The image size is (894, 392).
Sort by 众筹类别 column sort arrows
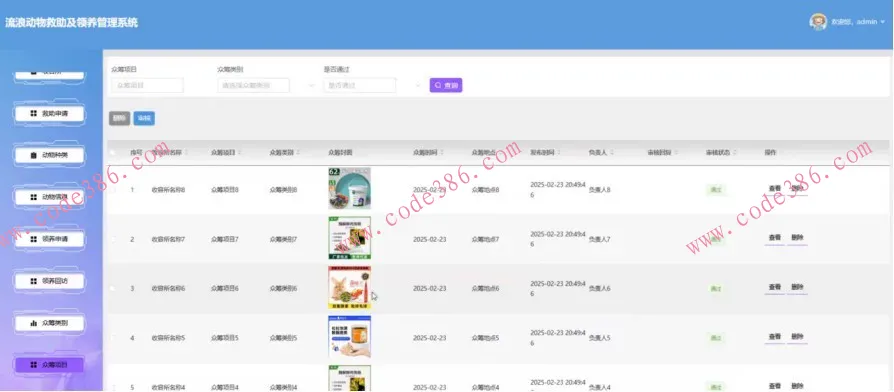click(x=298, y=153)
